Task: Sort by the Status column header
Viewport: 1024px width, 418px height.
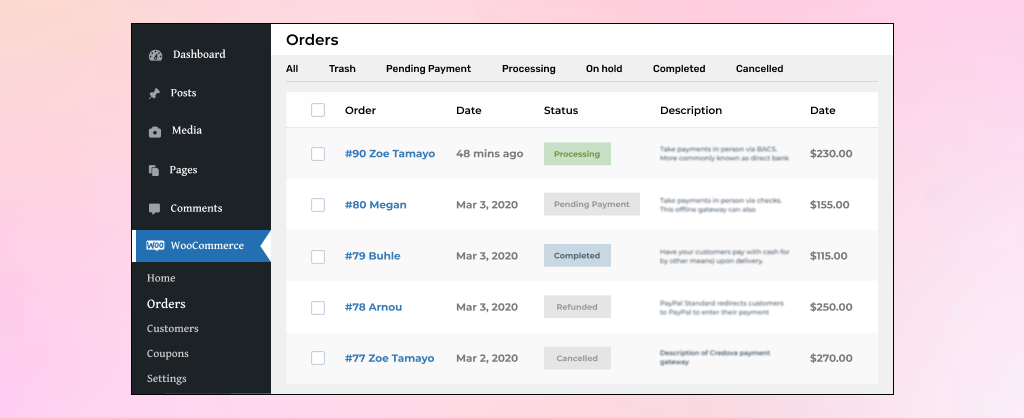Action: (561, 110)
